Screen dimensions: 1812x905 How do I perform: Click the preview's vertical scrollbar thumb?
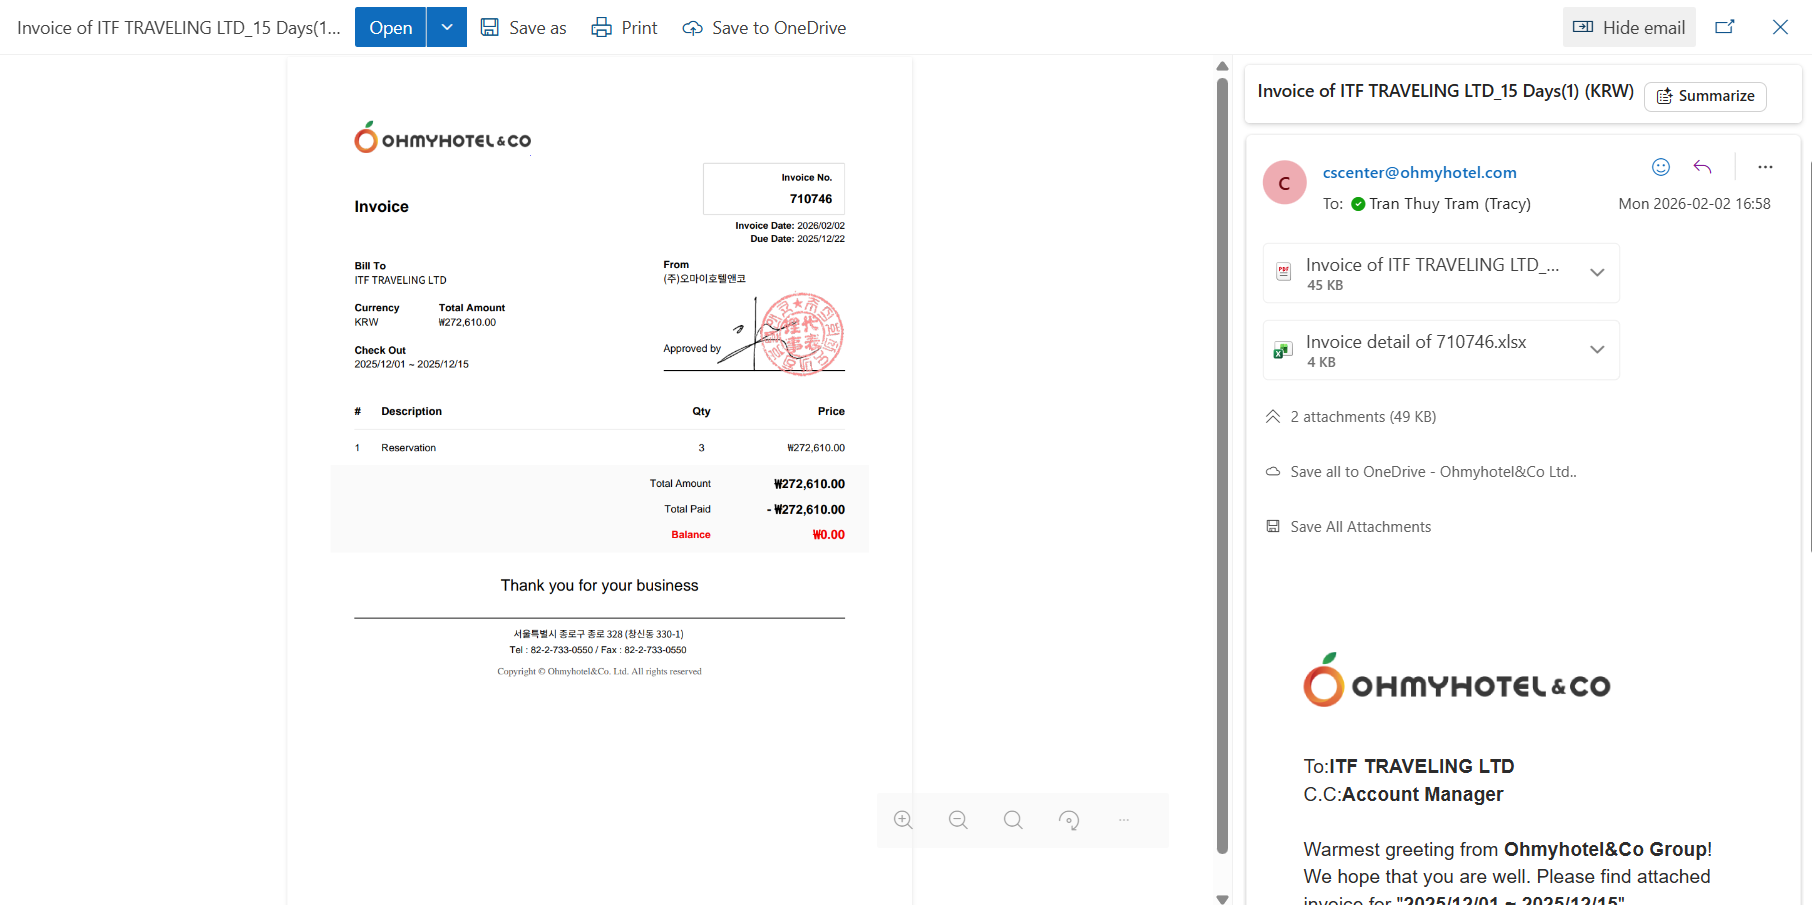coord(1222,466)
